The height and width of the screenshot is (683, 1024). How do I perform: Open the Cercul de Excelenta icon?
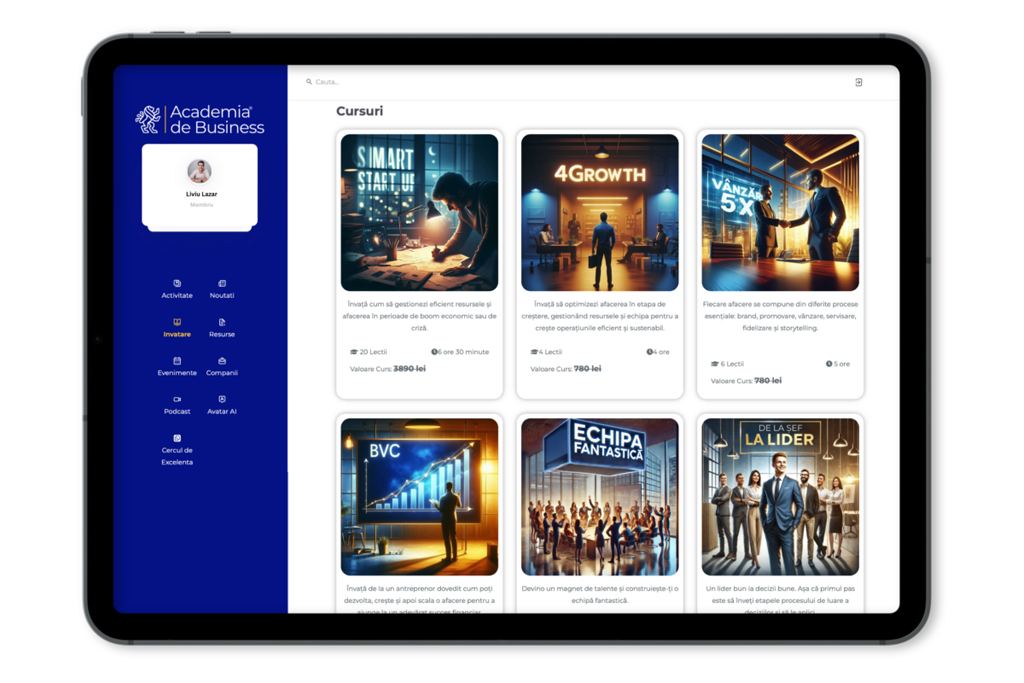pyautogui.click(x=177, y=438)
